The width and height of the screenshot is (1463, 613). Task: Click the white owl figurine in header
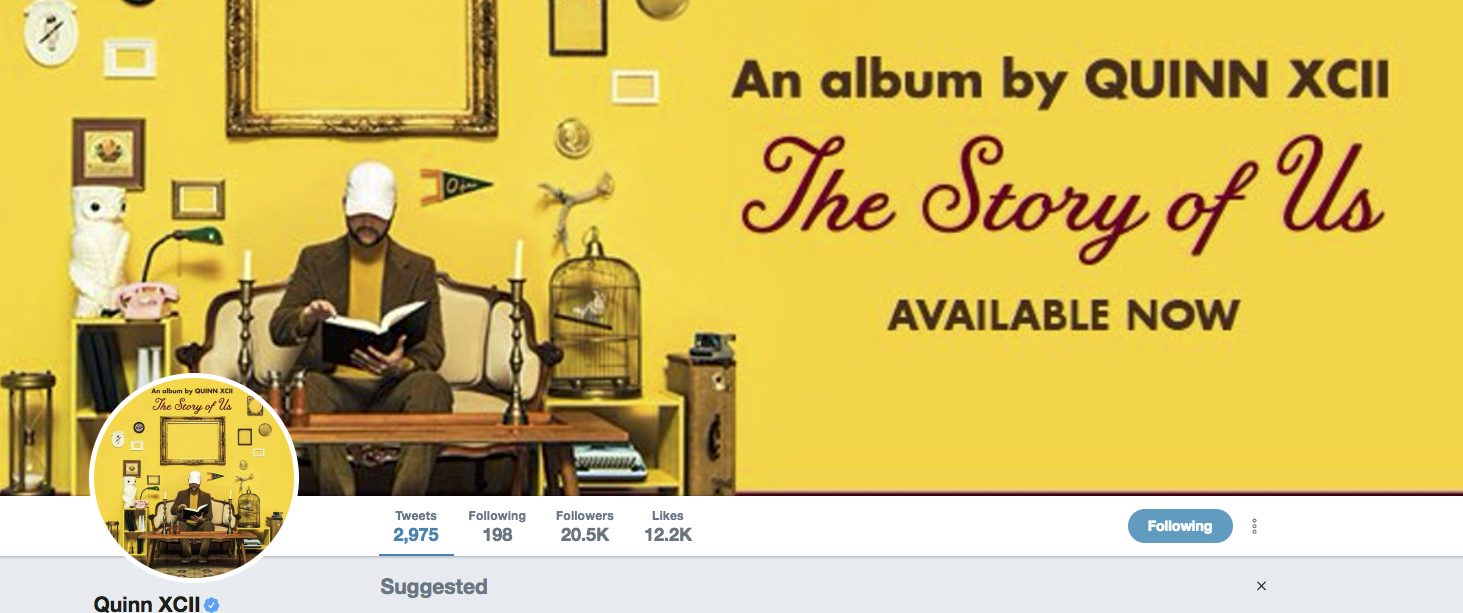(x=98, y=248)
